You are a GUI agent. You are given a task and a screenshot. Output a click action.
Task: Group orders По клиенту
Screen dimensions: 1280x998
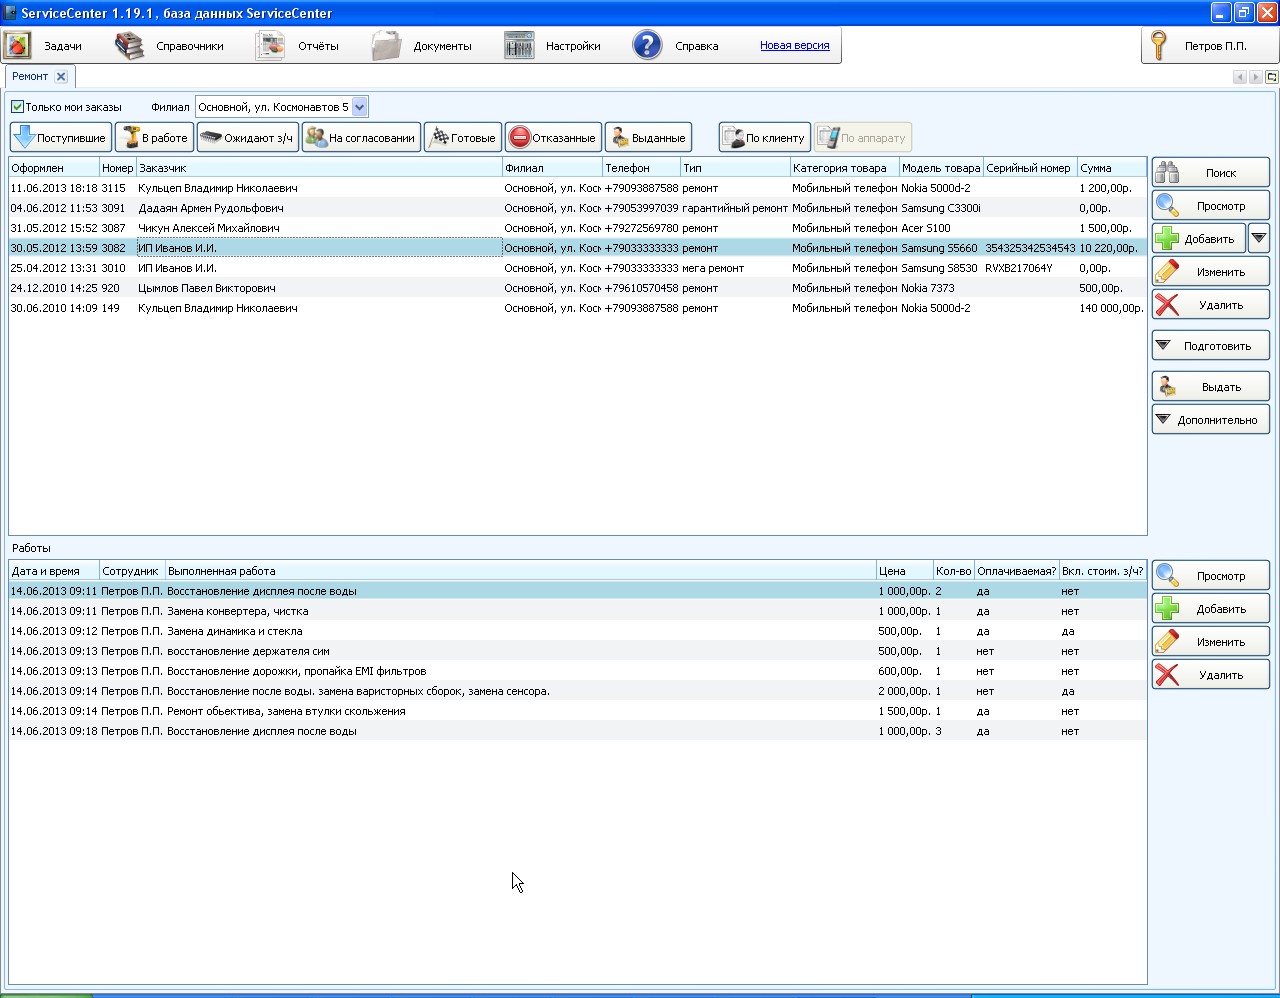click(765, 138)
